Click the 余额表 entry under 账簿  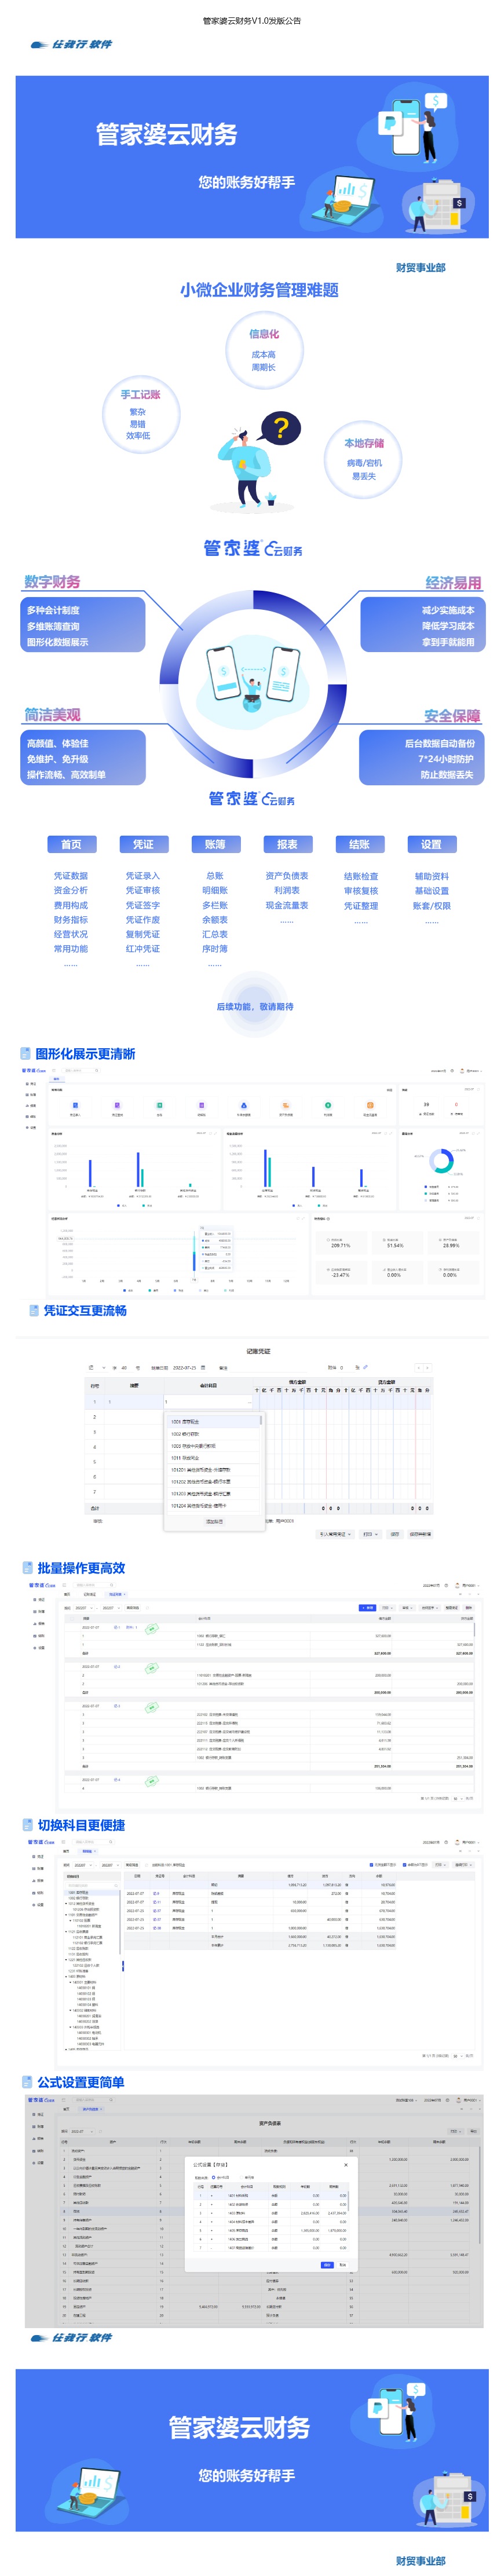[215, 920]
